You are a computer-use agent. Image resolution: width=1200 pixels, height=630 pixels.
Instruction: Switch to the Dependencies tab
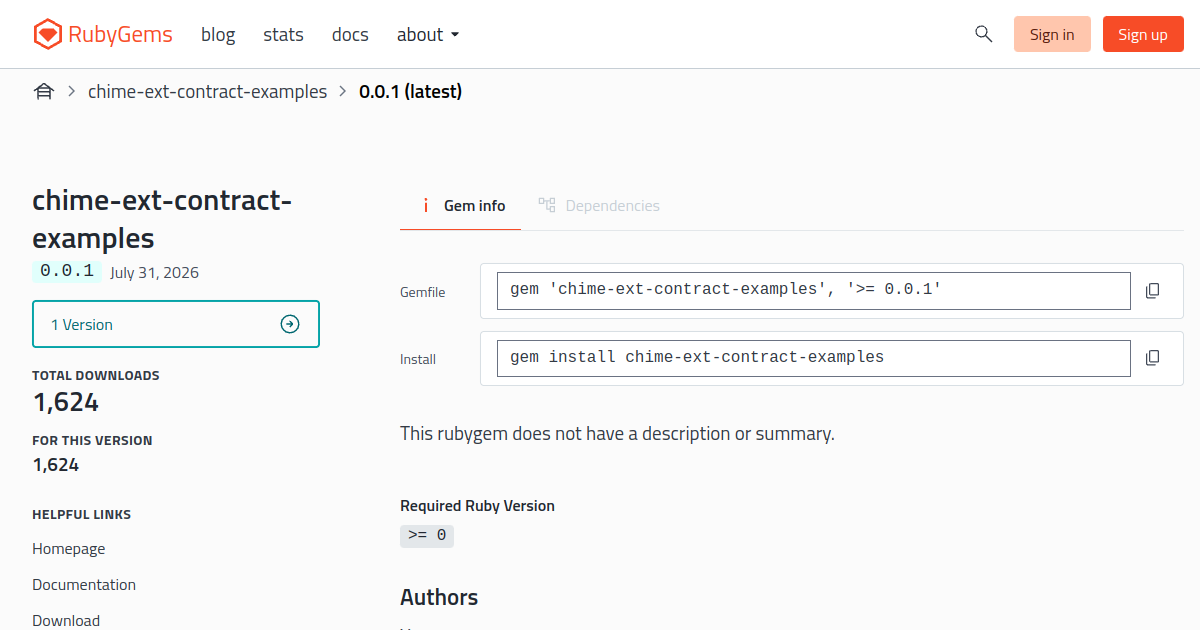coord(599,206)
